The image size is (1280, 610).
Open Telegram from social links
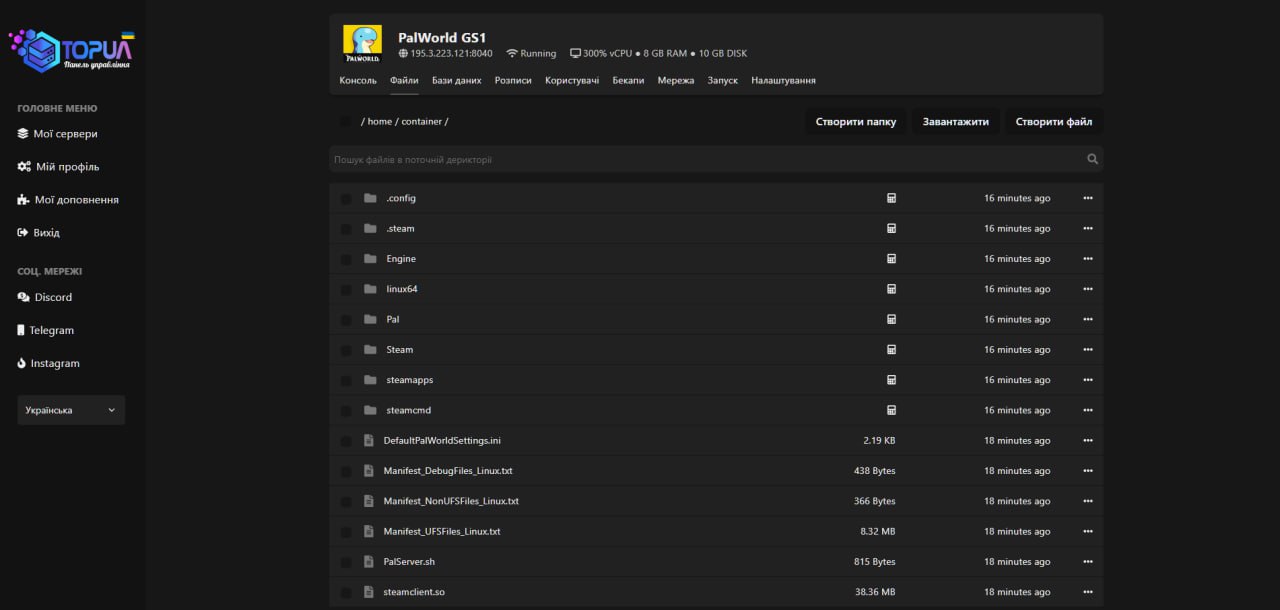[x=45, y=330]
